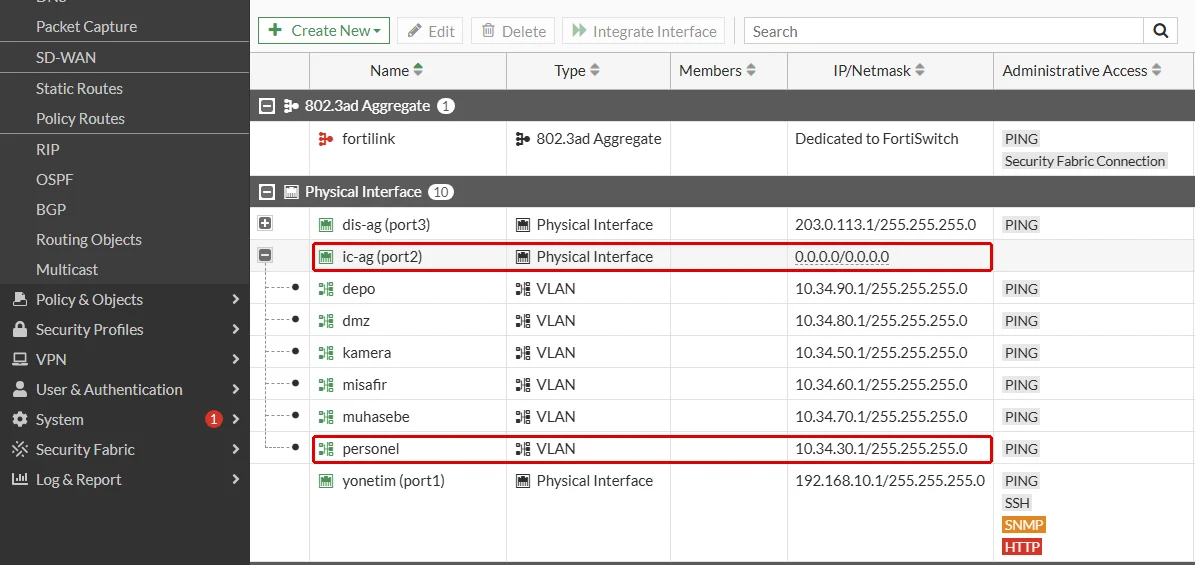Click the muhasebe VLAN icon
Screen dimensions: 1195x565
pyautogui.click(x=326, y=417)
